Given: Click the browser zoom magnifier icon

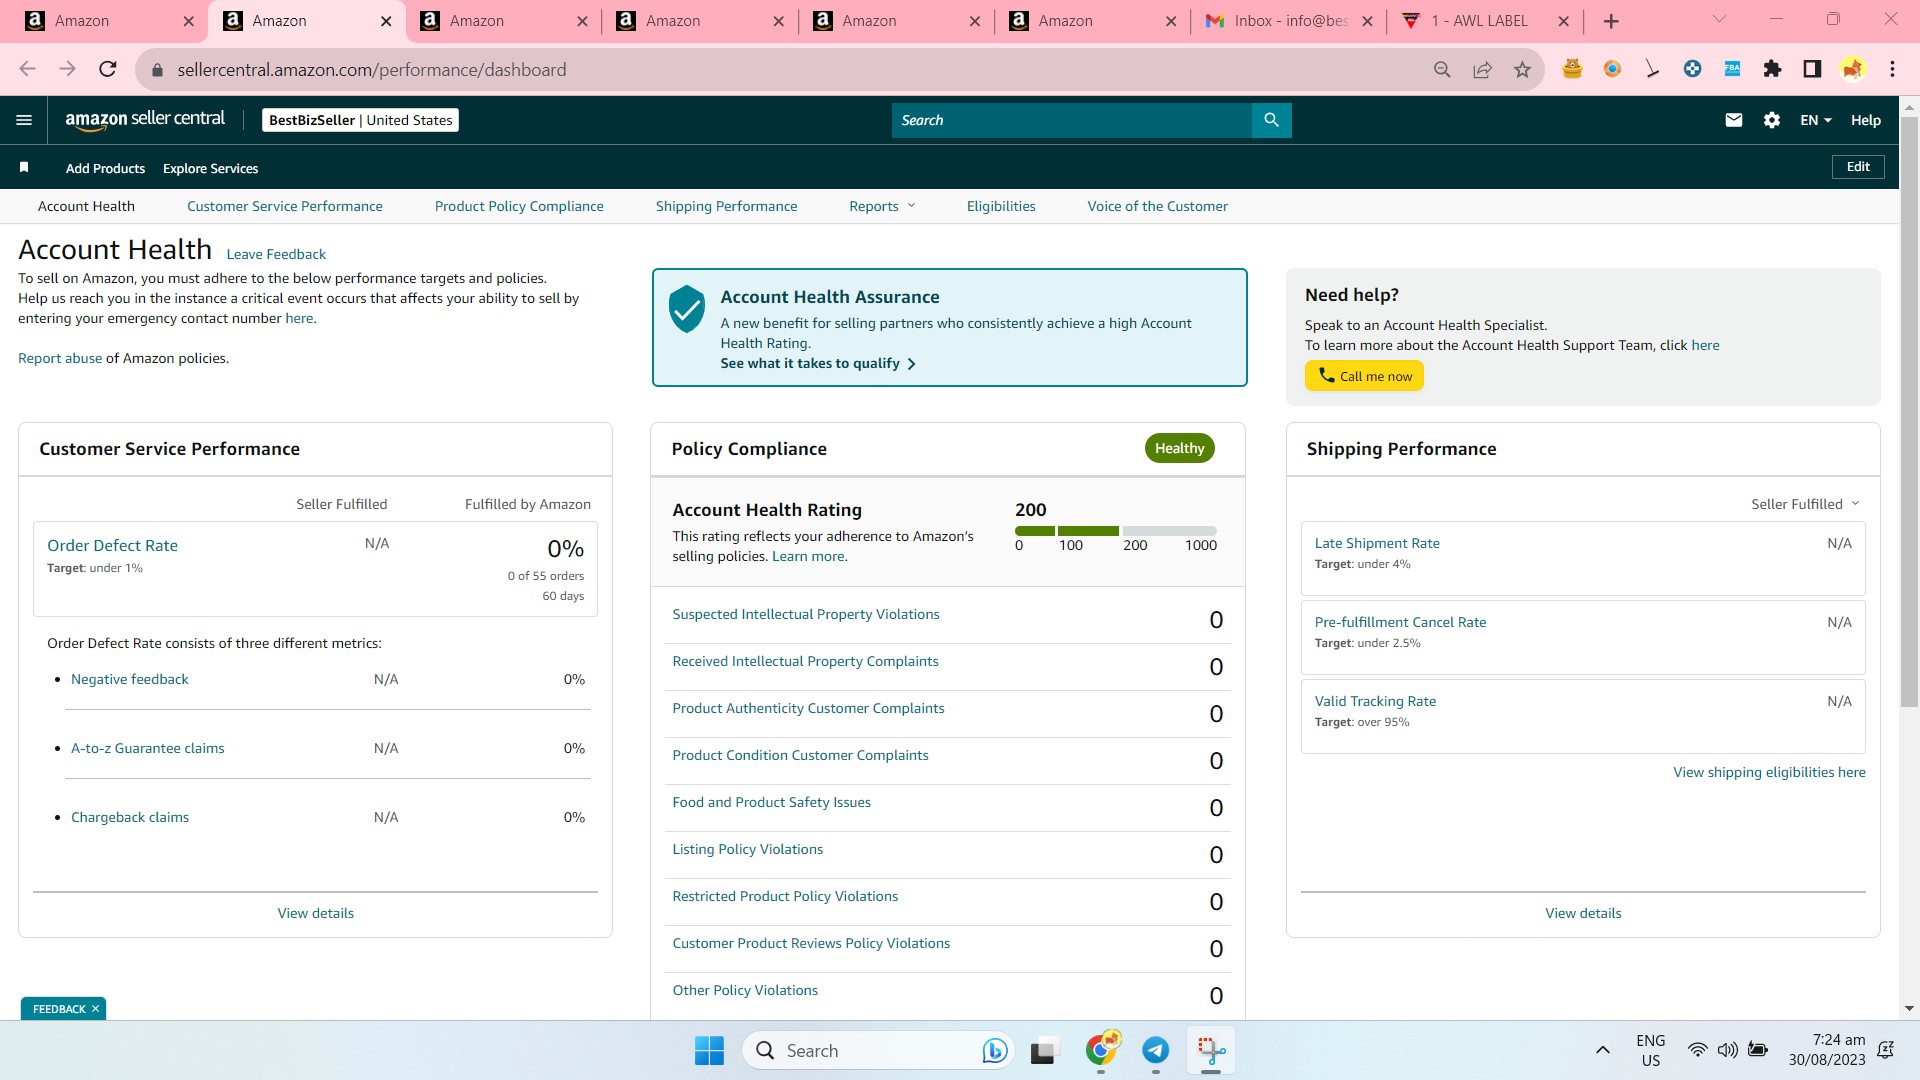Looking at the screenshot, I should pos(1442,70).
